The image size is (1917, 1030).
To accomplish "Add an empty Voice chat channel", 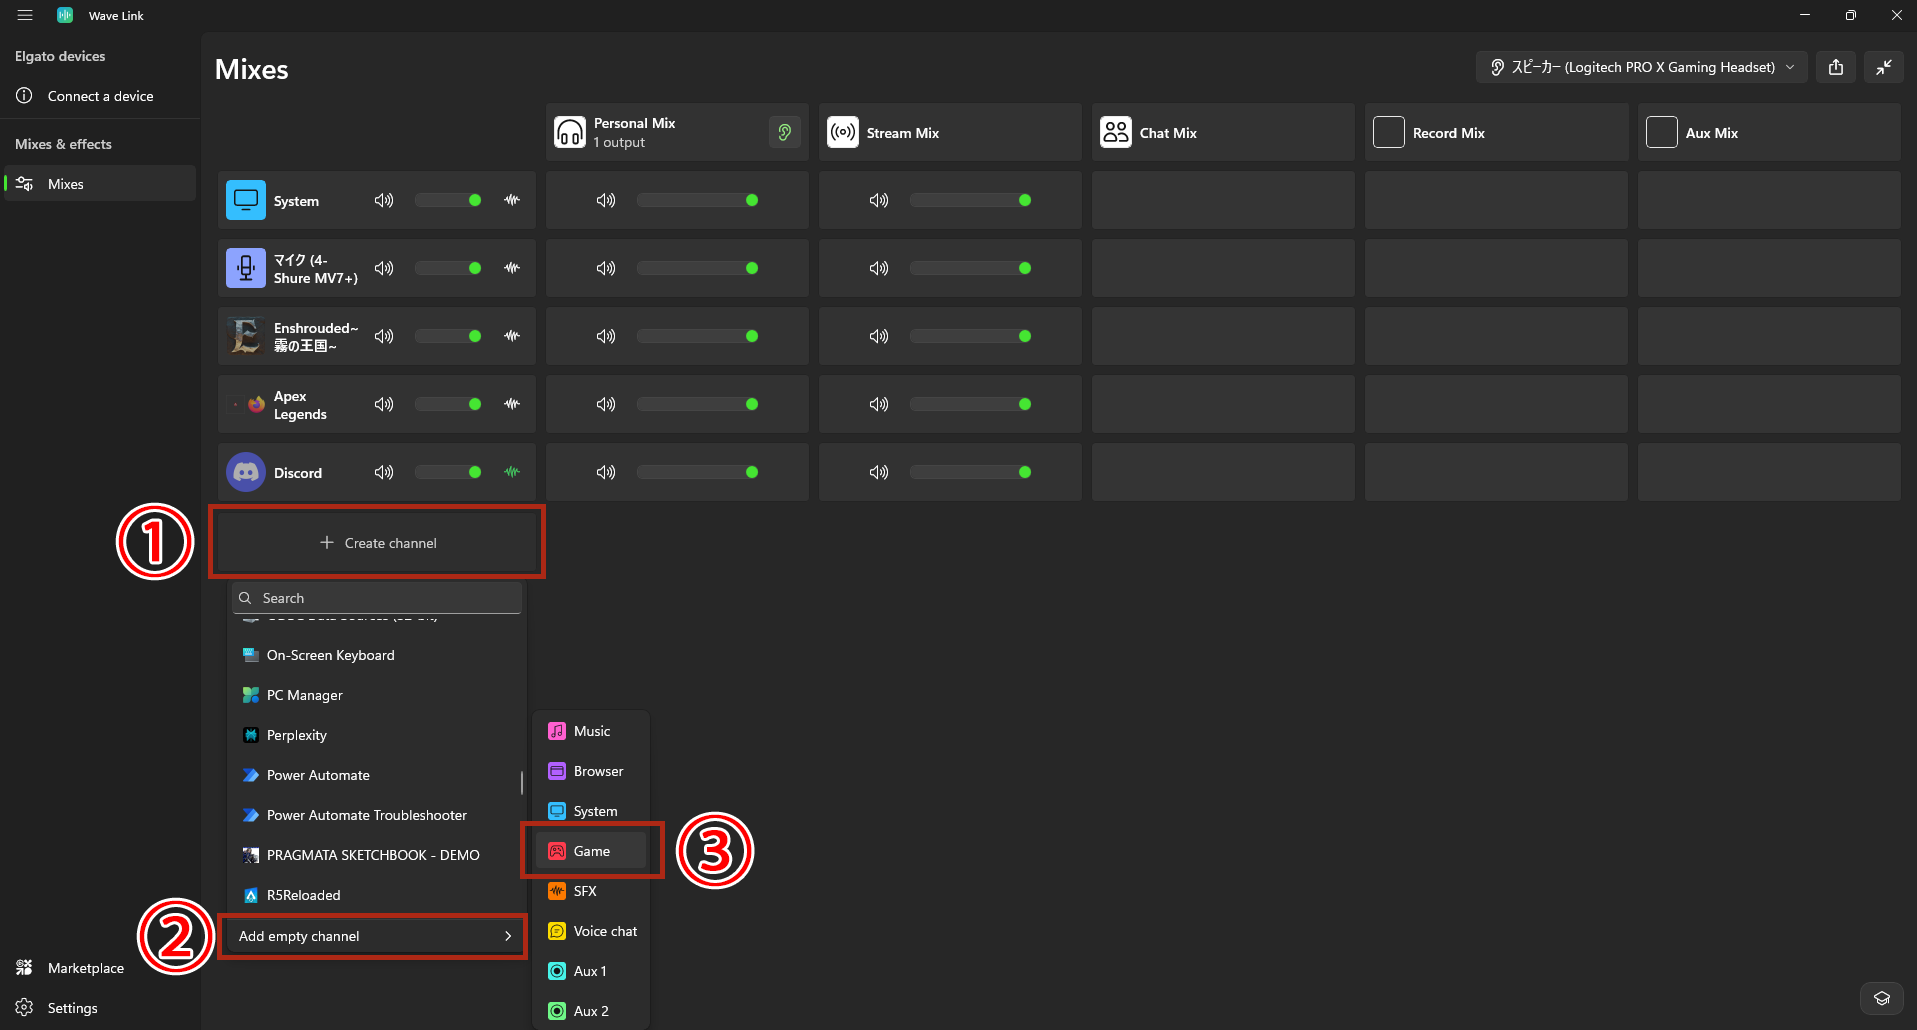I will tap(591, 931).
